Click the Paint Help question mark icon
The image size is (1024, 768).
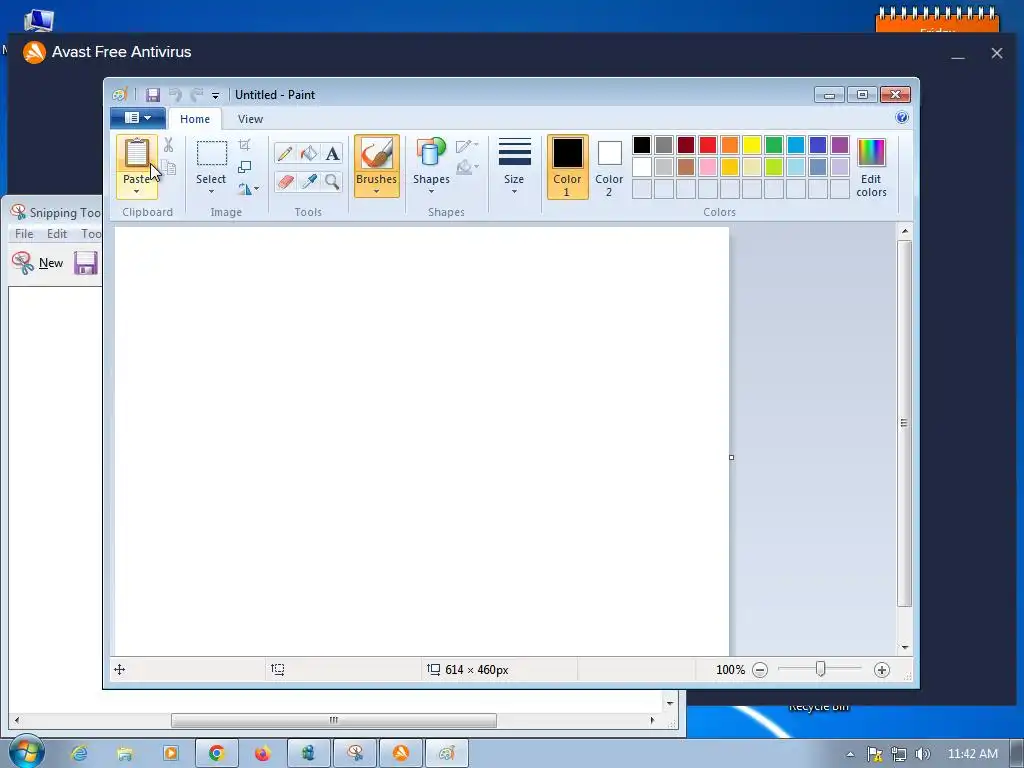pos(902,118)
